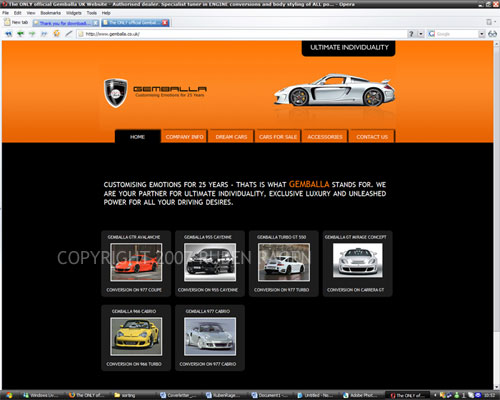Viewport: 500px width, 400px height.
Task: Open the HOME page tab
Action: [x=137, y=137]
